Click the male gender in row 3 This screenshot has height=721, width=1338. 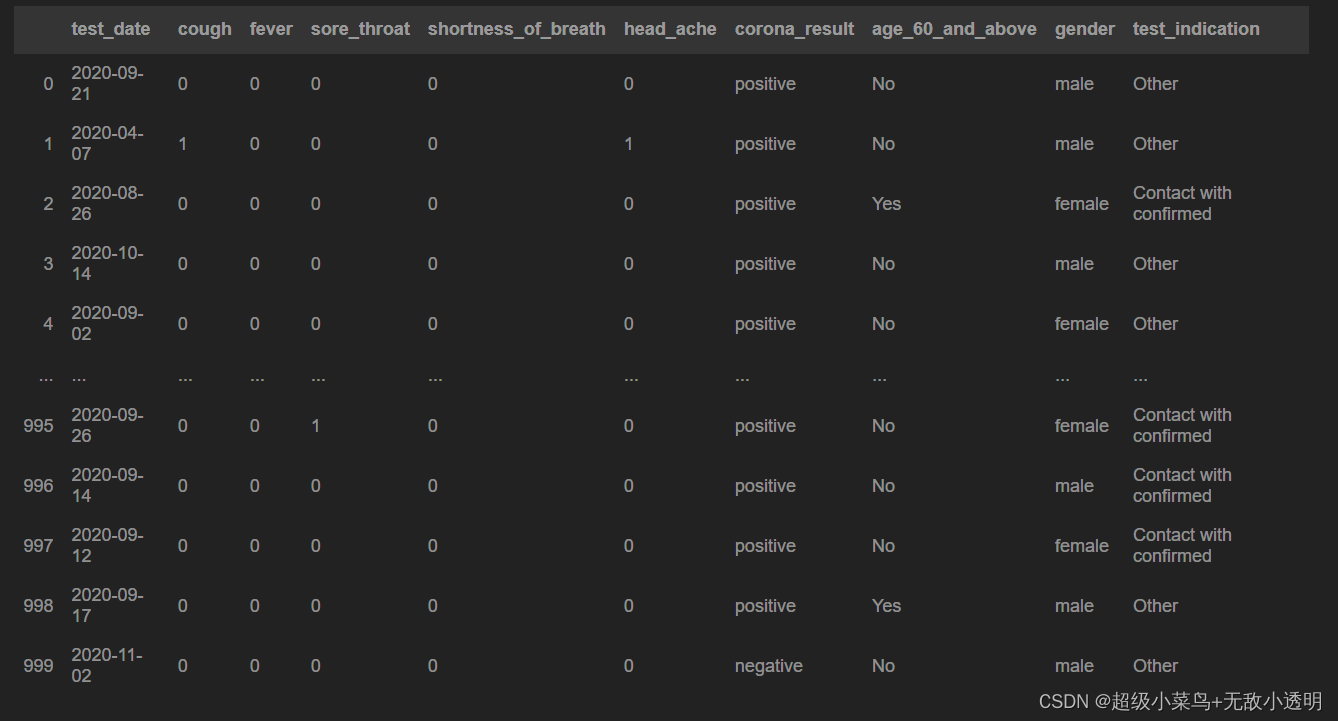[1074, 264]
